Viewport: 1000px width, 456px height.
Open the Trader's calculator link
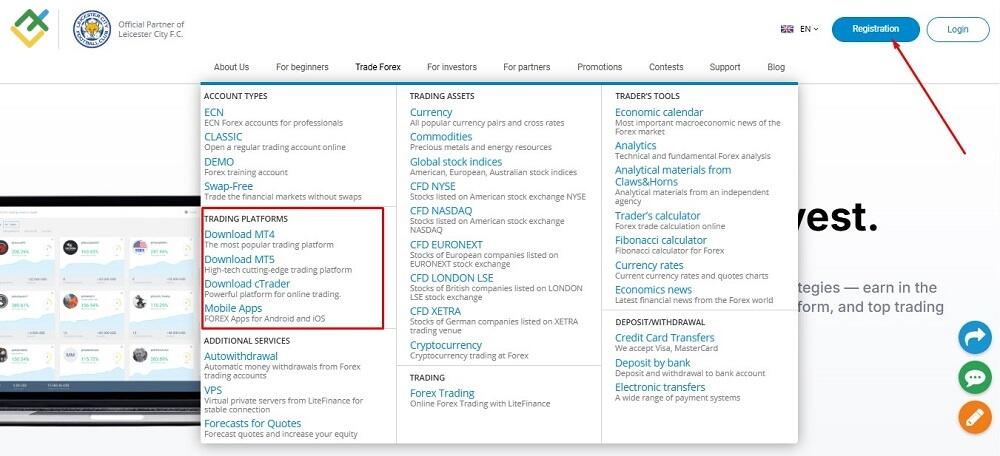coord(658,216)
